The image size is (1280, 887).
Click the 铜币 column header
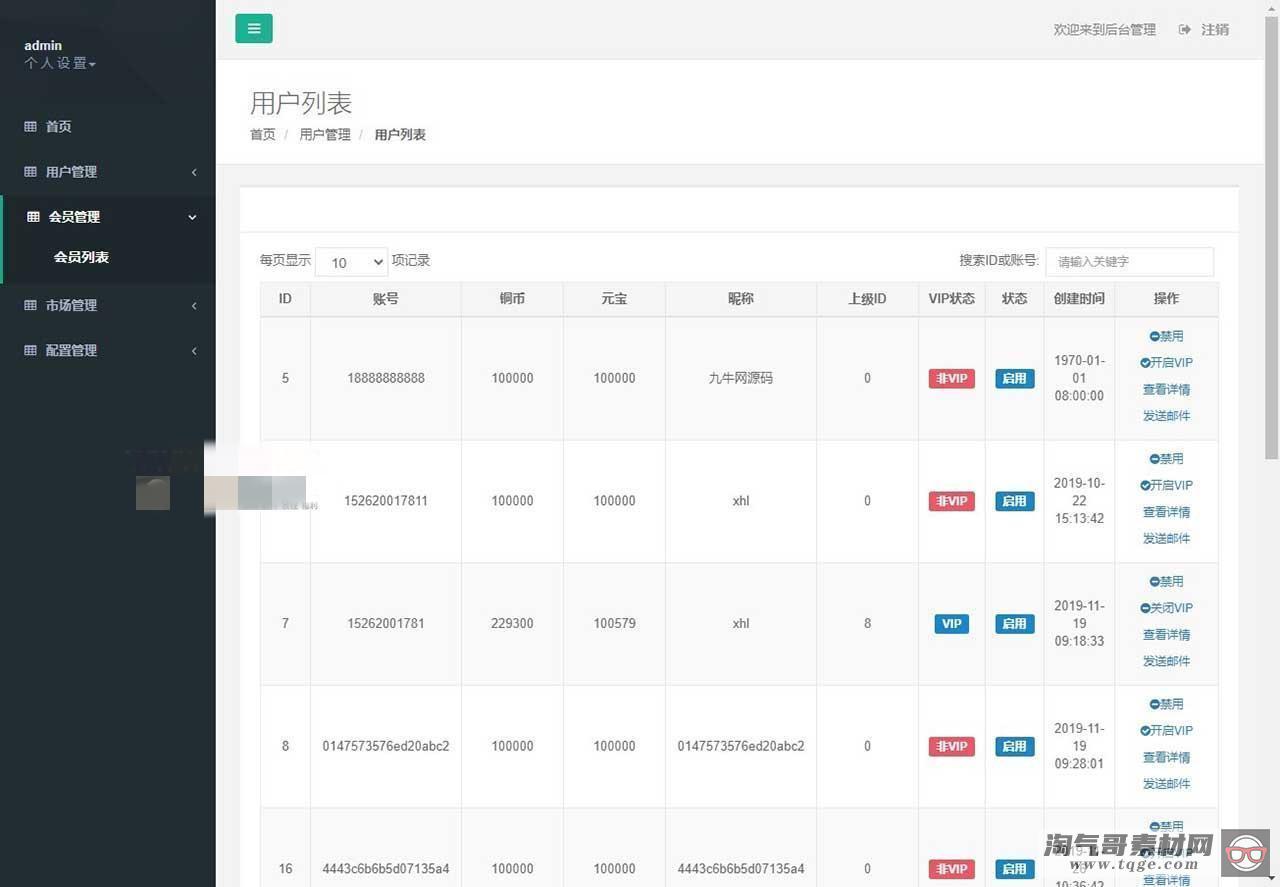[512, 299]
